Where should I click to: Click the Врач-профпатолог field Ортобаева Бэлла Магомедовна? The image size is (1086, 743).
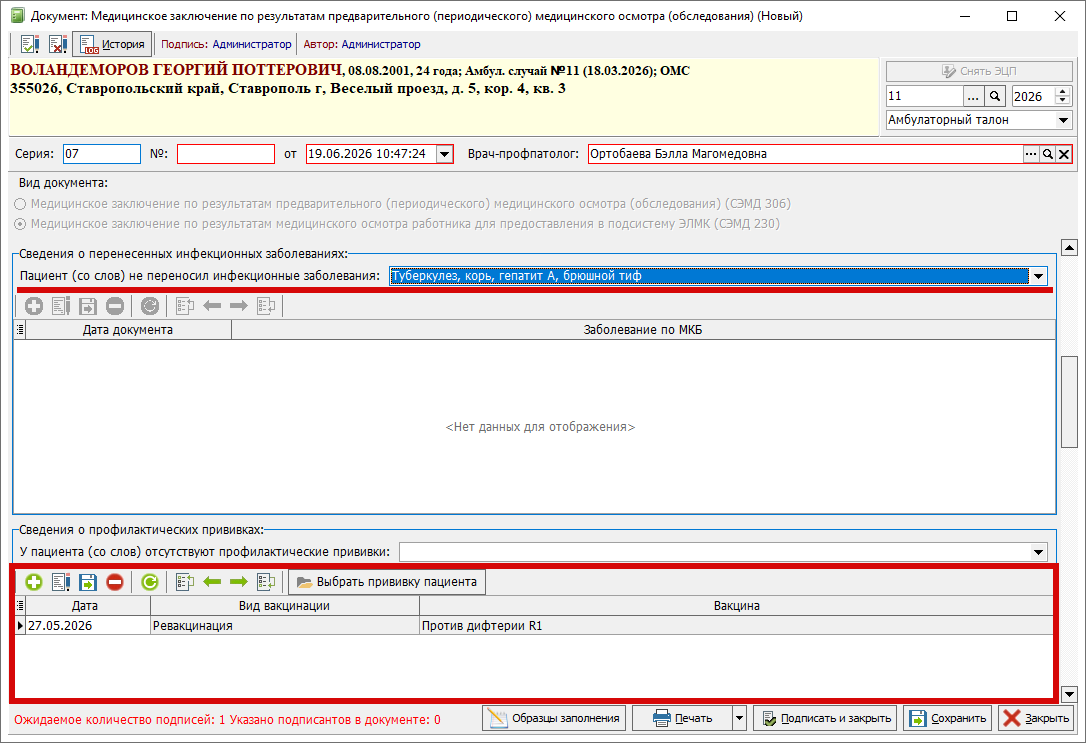805,154
